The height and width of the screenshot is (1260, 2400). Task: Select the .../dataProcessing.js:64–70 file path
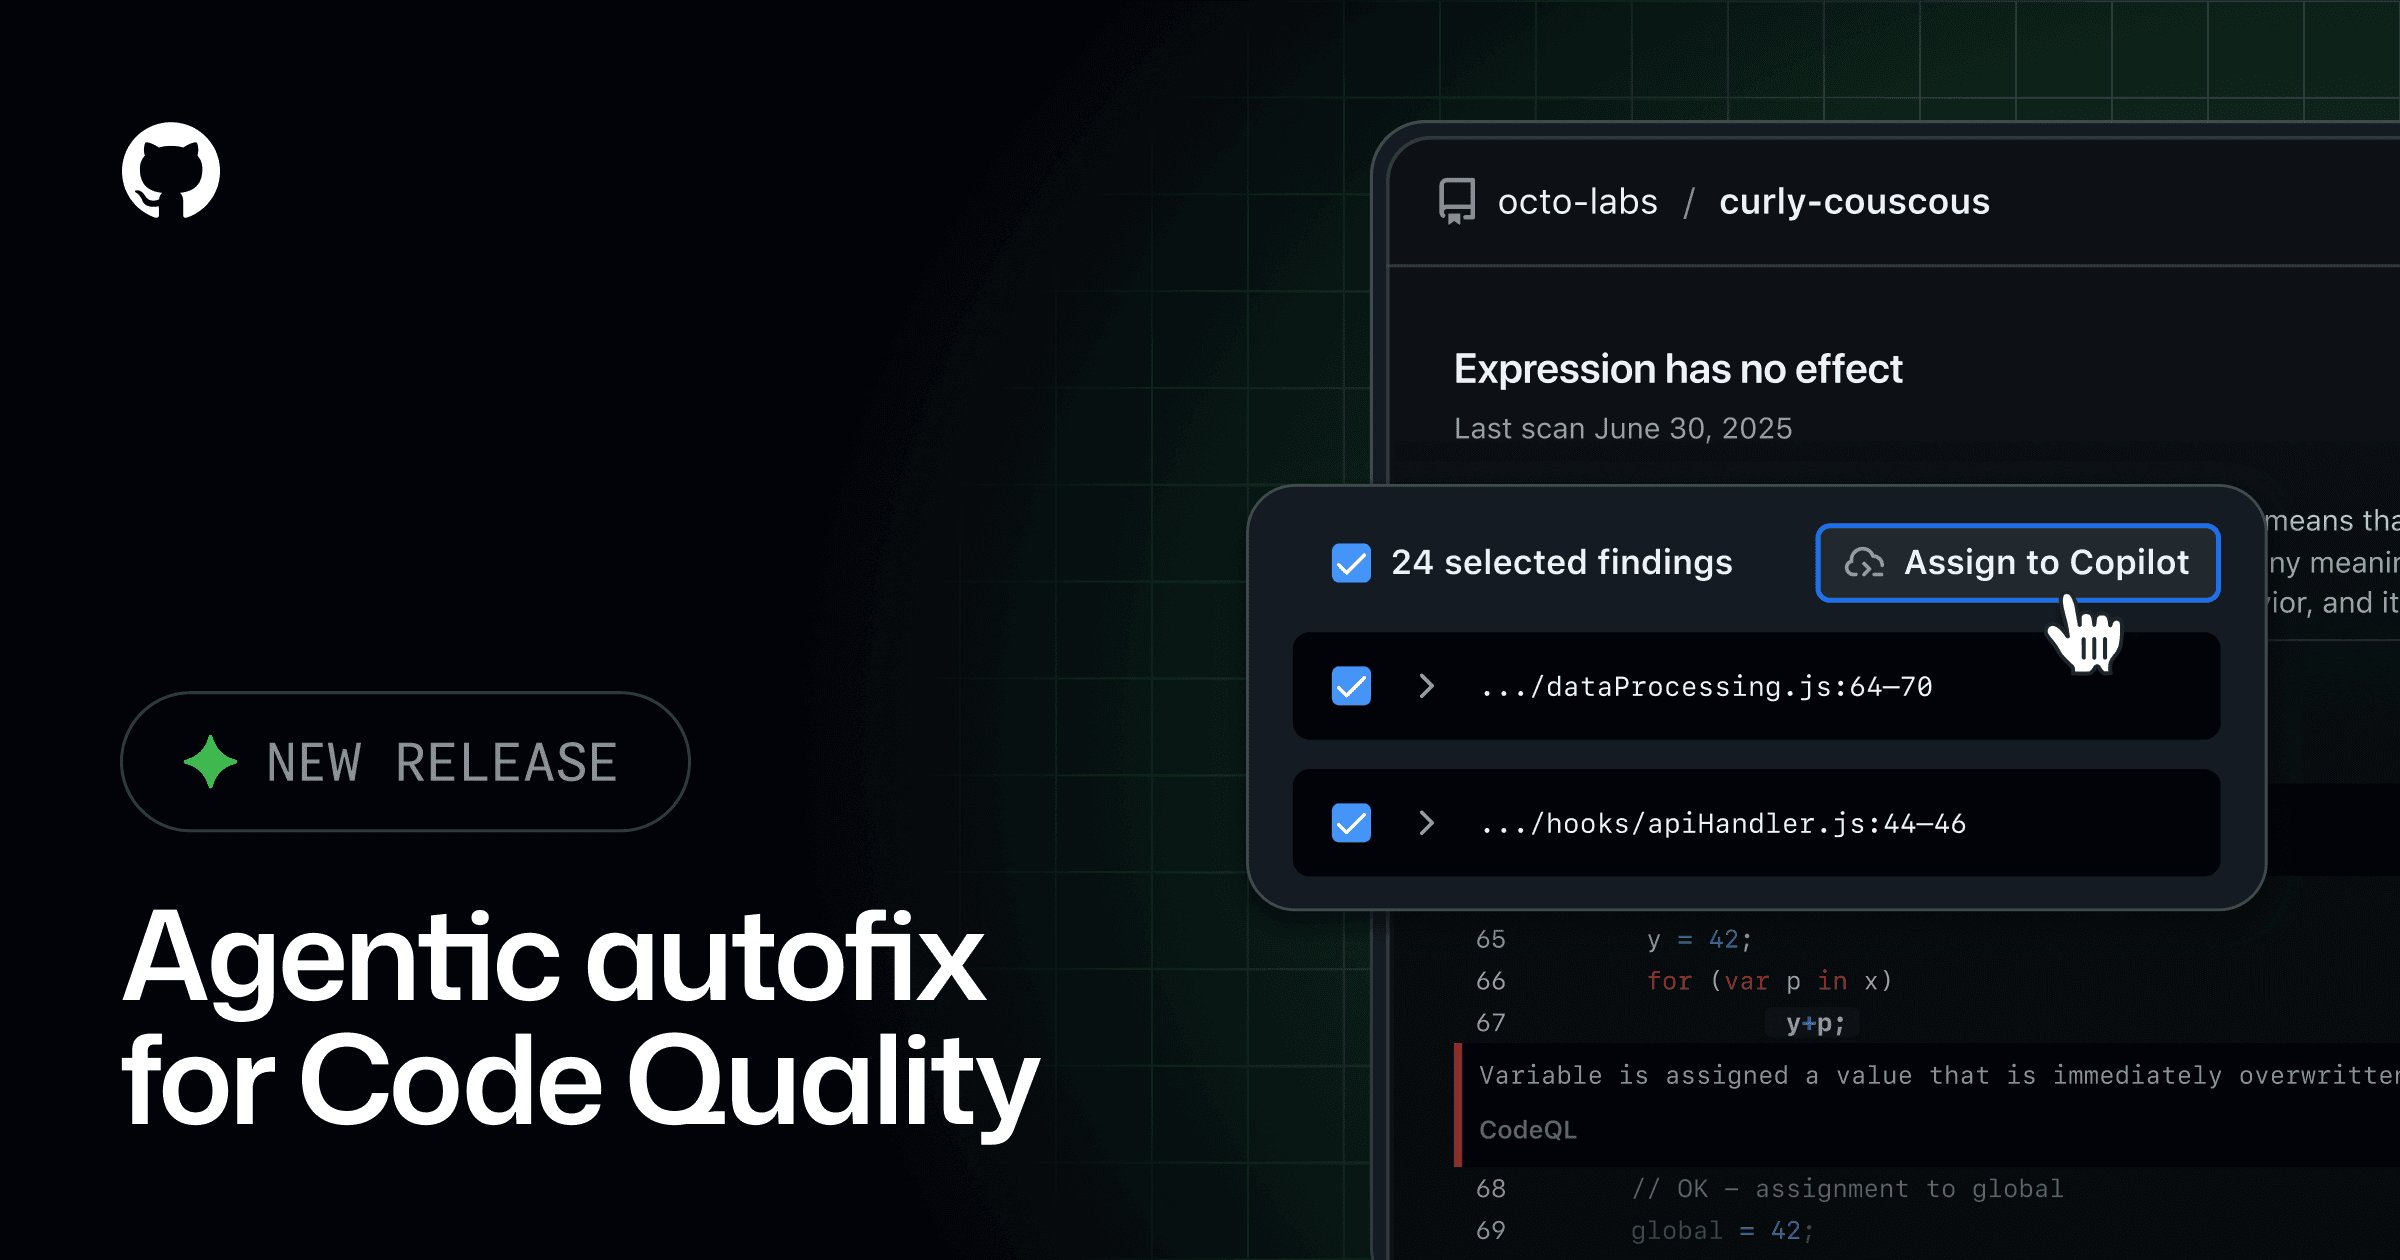1706,686
